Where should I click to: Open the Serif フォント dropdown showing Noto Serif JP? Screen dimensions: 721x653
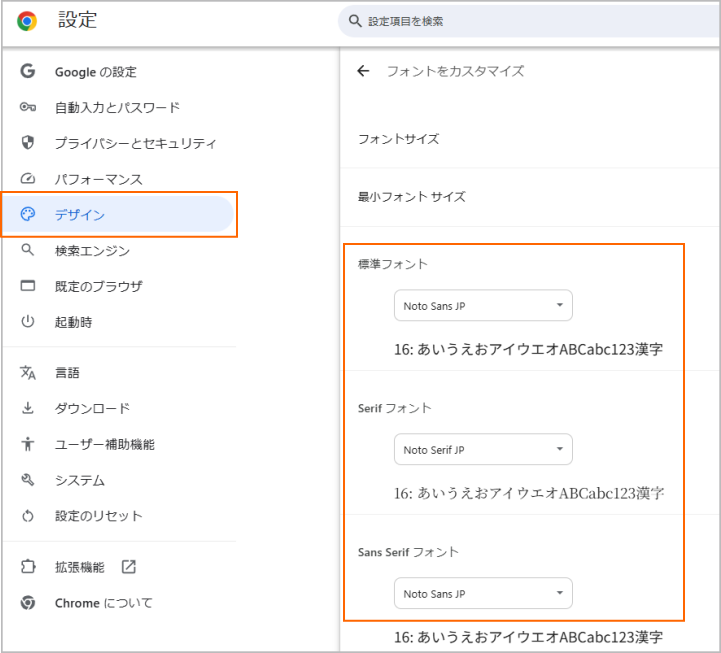(483, 449)
